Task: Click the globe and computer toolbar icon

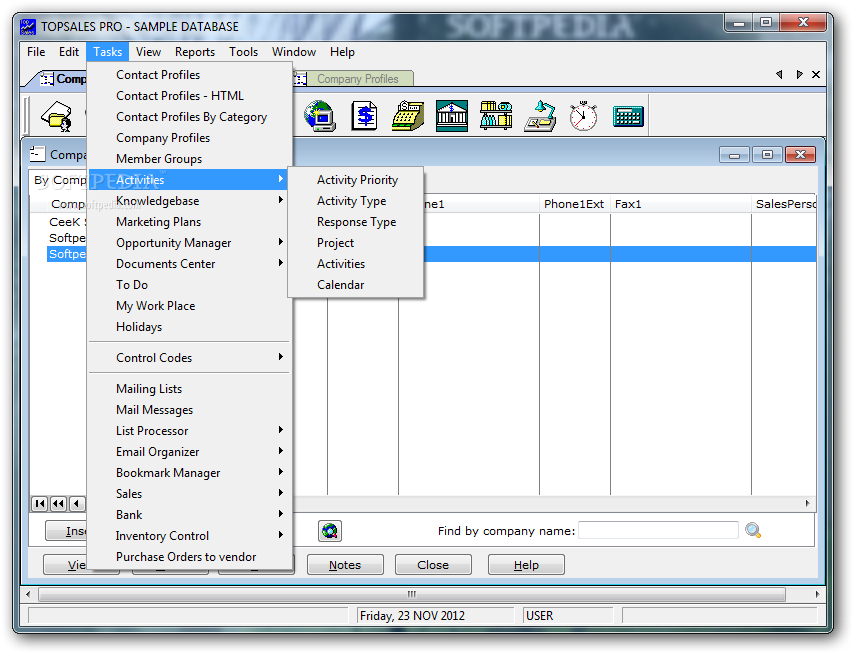Action: 320,116
